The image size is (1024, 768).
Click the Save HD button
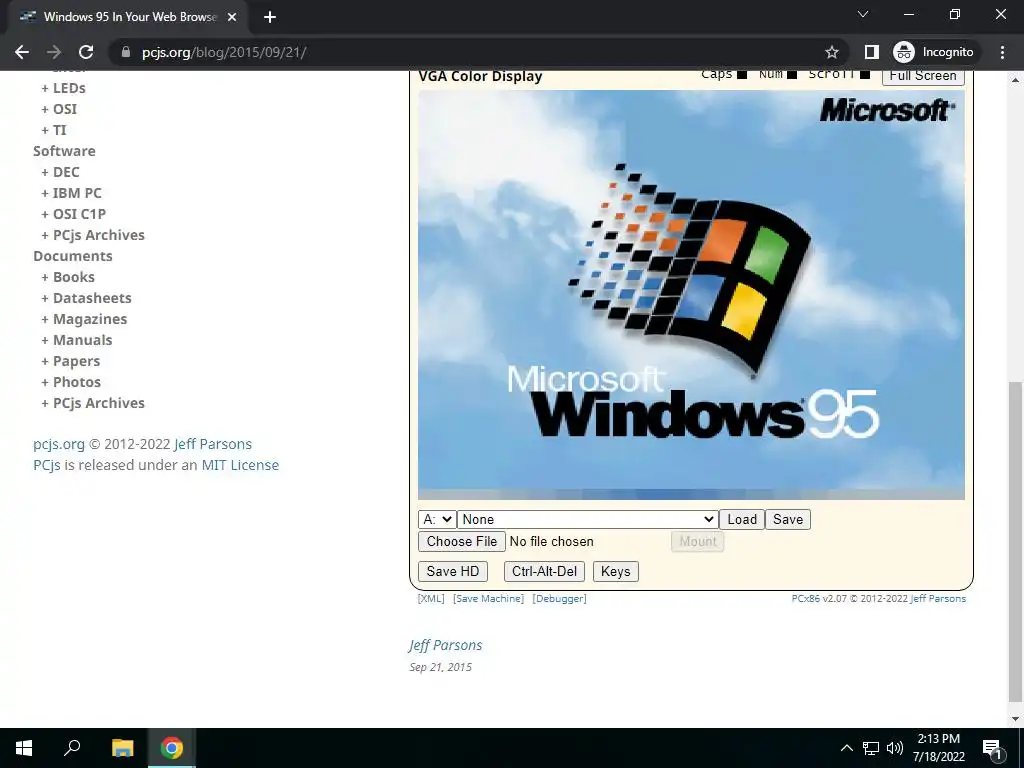click(x=453, y=571)
